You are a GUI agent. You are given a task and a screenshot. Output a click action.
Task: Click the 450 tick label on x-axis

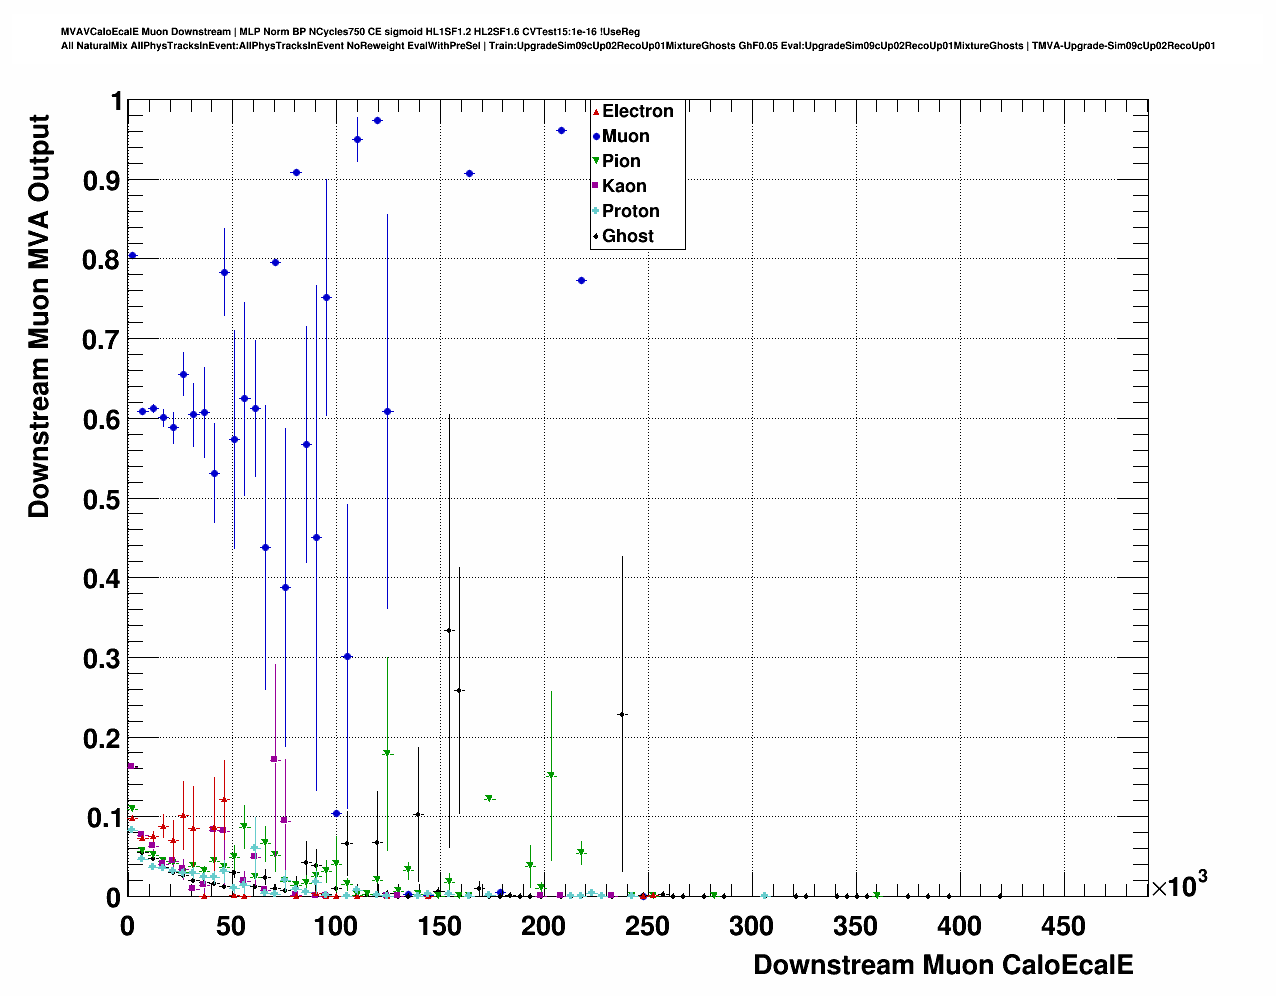[1063, 927]
